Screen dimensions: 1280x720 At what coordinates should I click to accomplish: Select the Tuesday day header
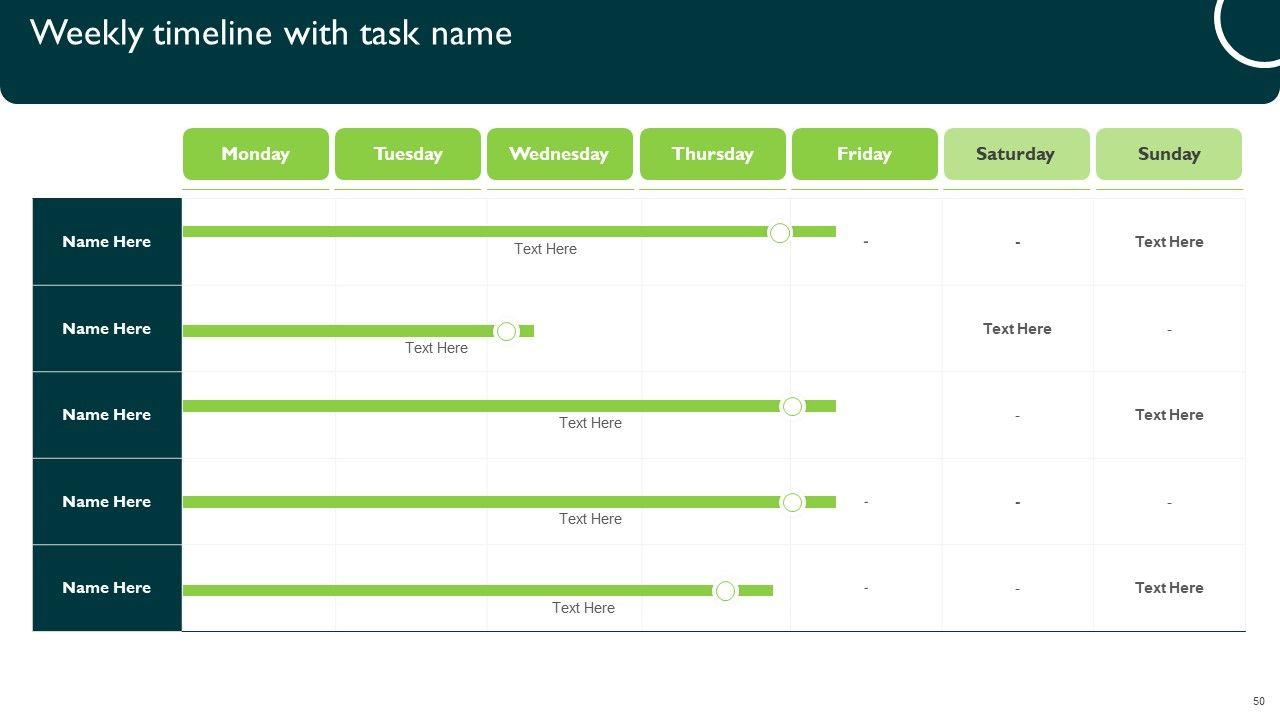(x=407, y=154)
